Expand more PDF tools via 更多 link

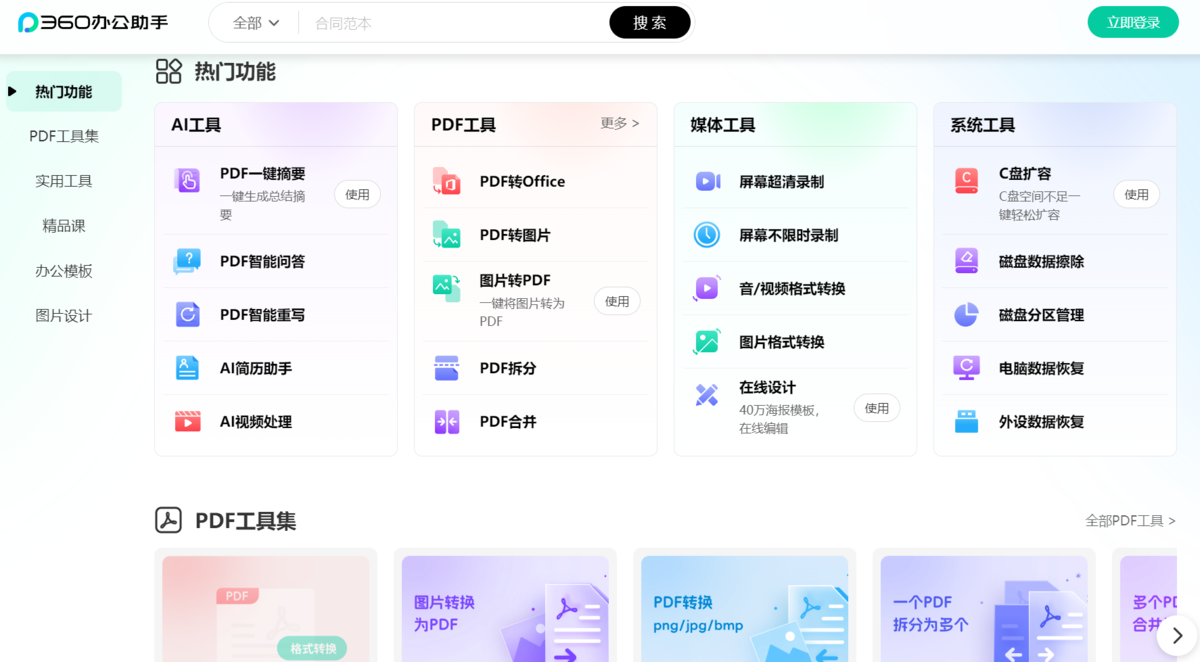tap(610, 123)
